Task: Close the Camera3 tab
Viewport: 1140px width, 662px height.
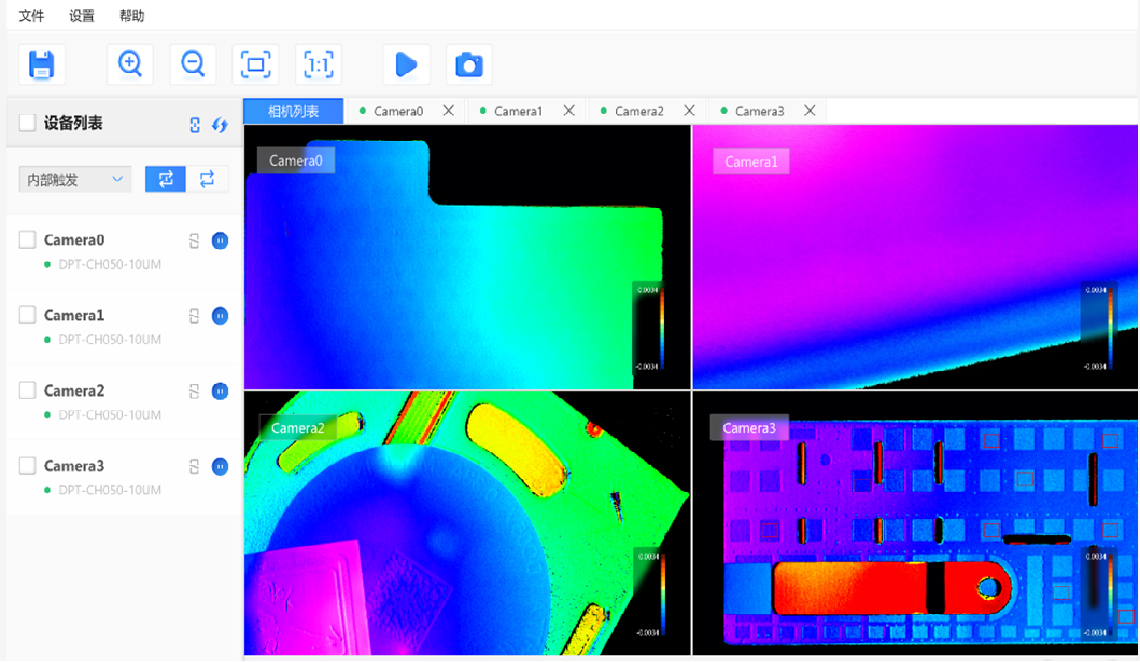Action: click(809, 110)
